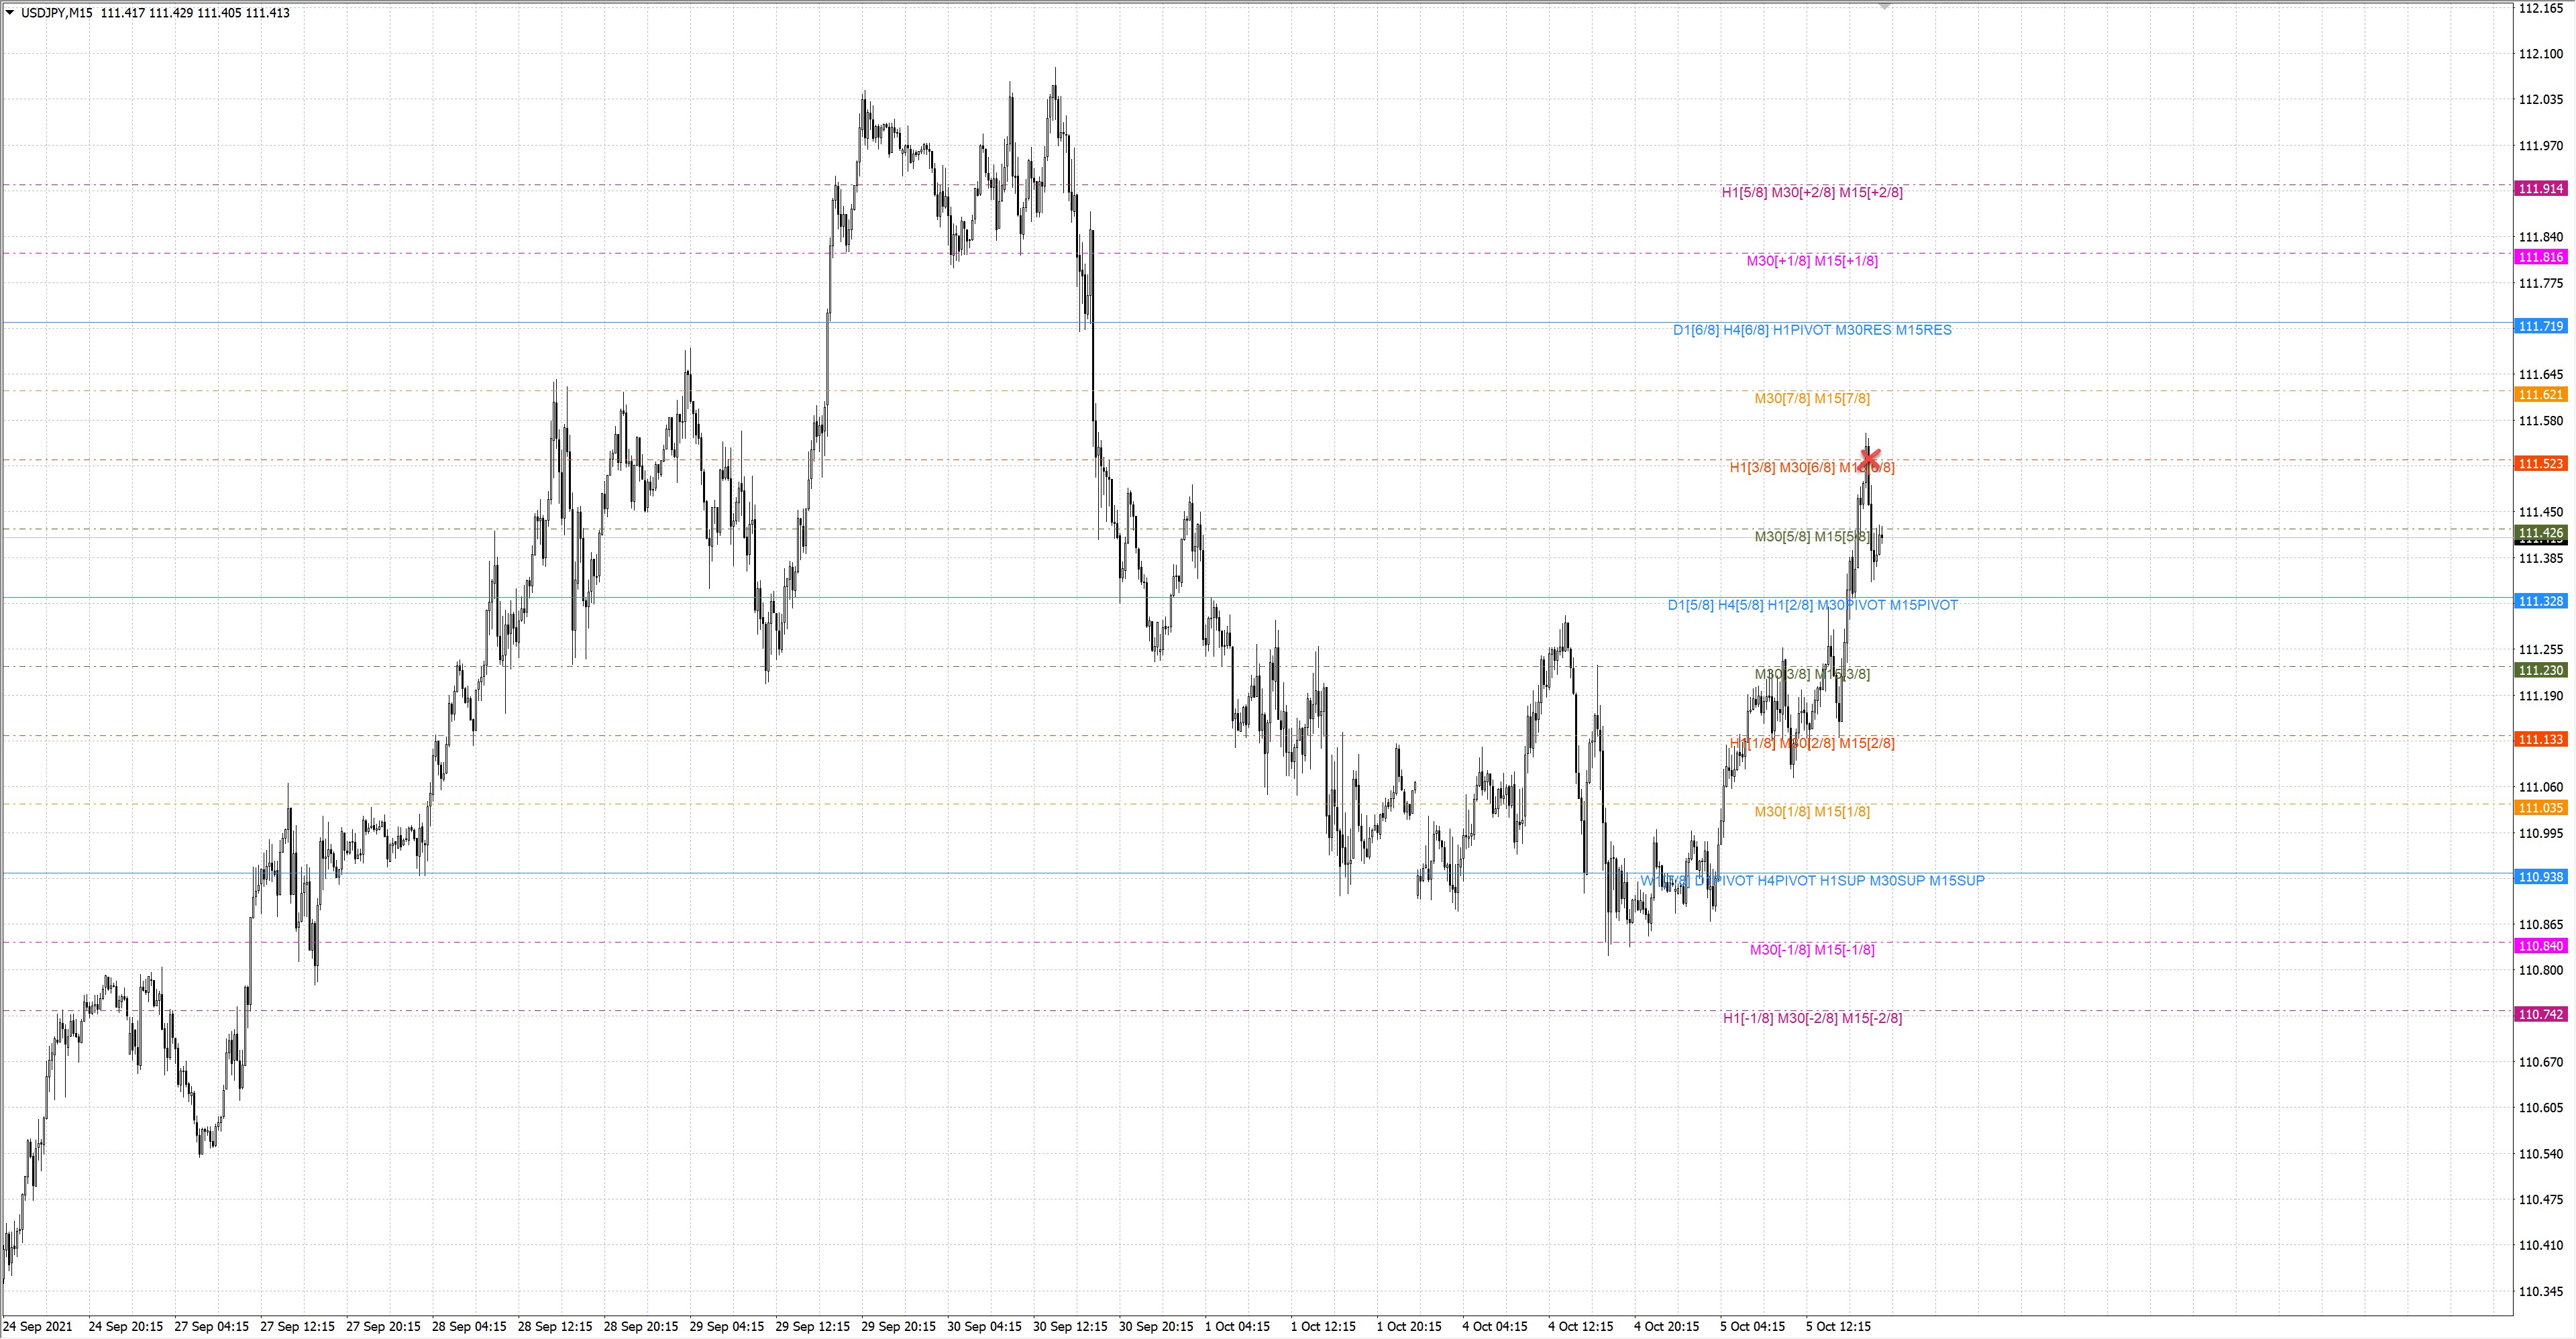Click the grey chart shift triangle at top
The width and height of the screenshot is (2576, 1339).
tap(1884, 6)
